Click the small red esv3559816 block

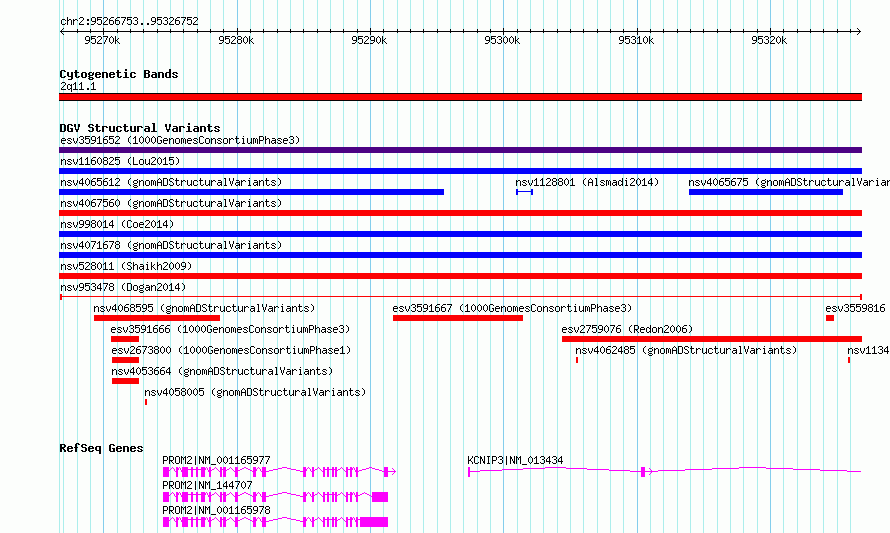[x=830, y=318]
